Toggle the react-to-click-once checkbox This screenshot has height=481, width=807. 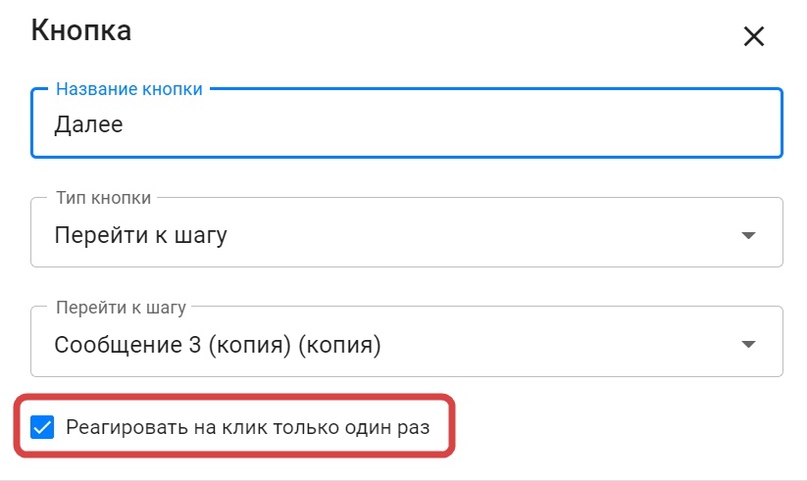tap(42, 428)
